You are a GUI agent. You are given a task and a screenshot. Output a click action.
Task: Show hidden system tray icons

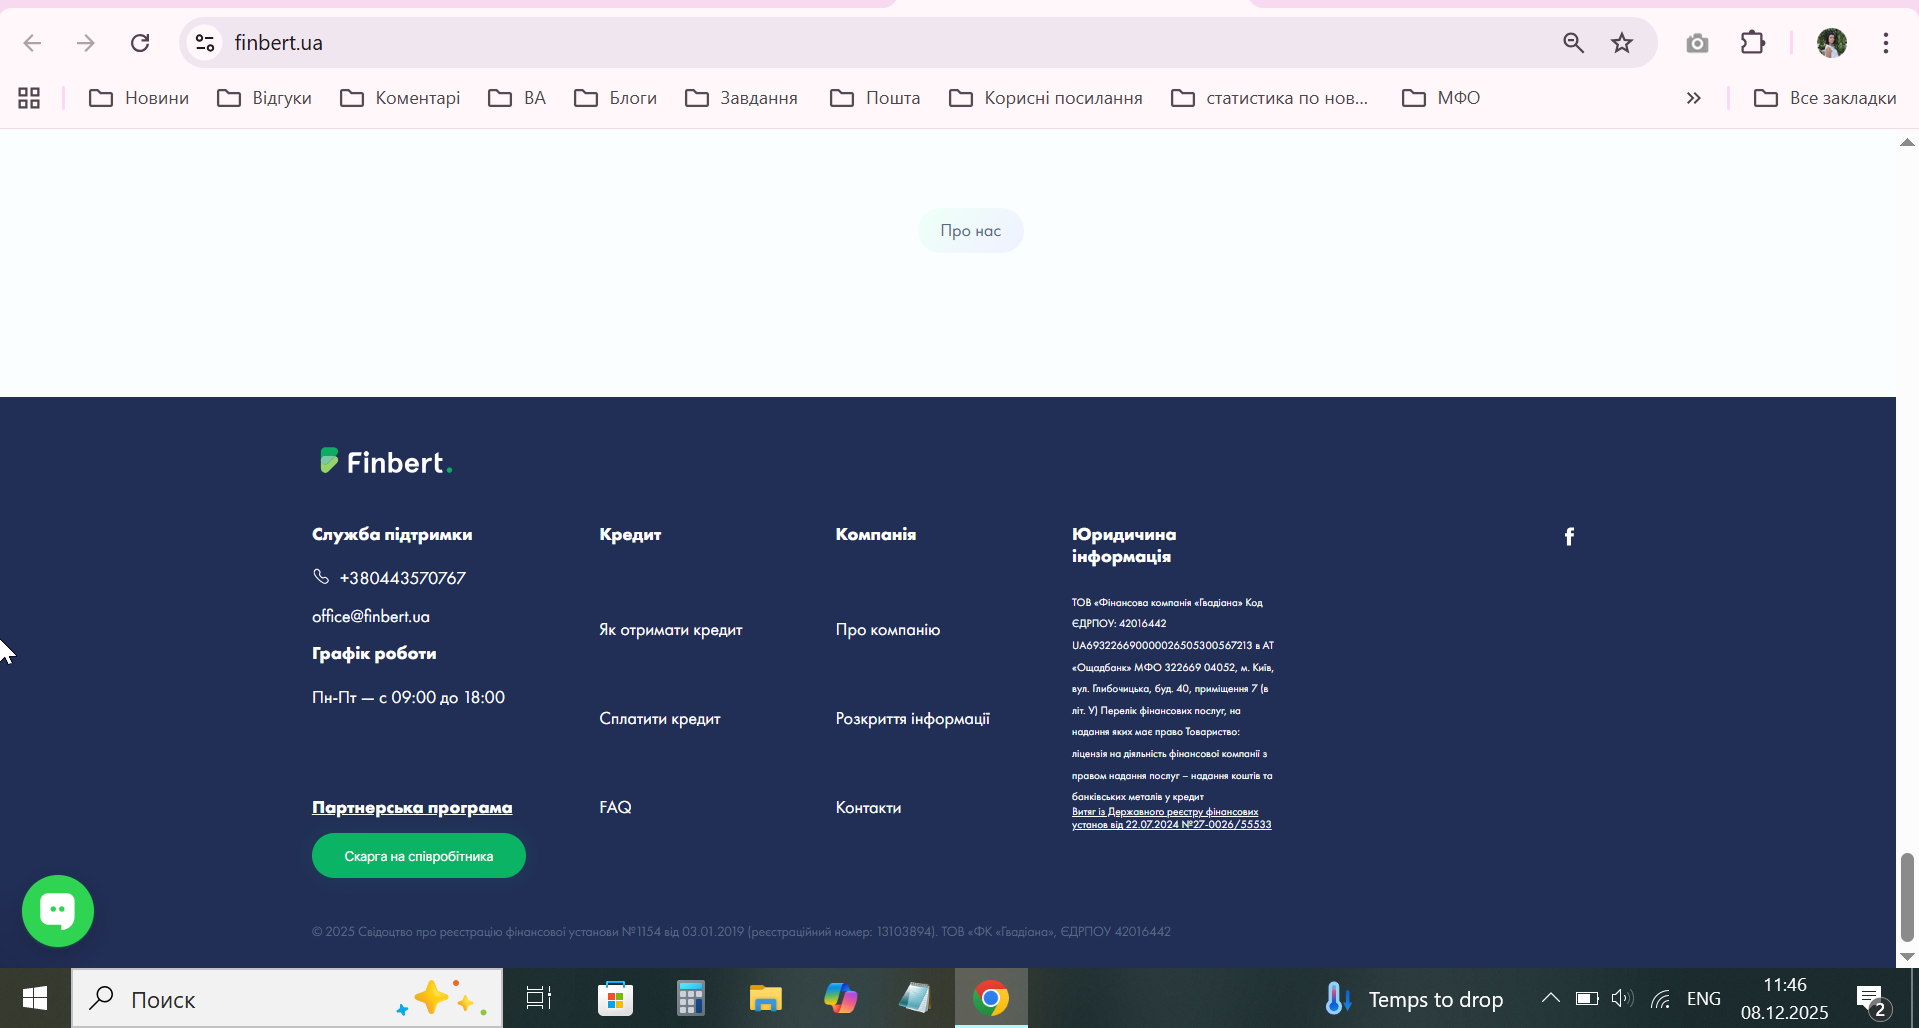click(x=1550, y=998)
